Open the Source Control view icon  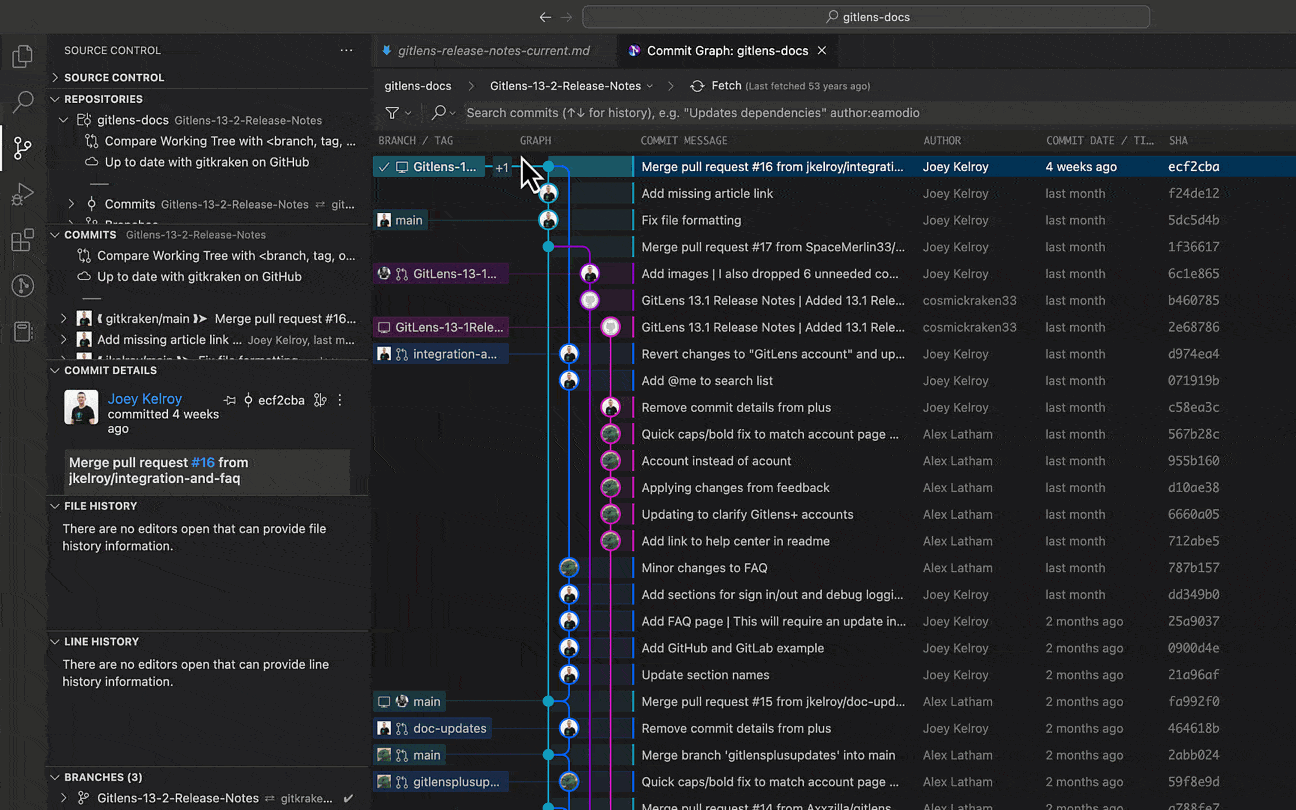click(x=22, y=149)
